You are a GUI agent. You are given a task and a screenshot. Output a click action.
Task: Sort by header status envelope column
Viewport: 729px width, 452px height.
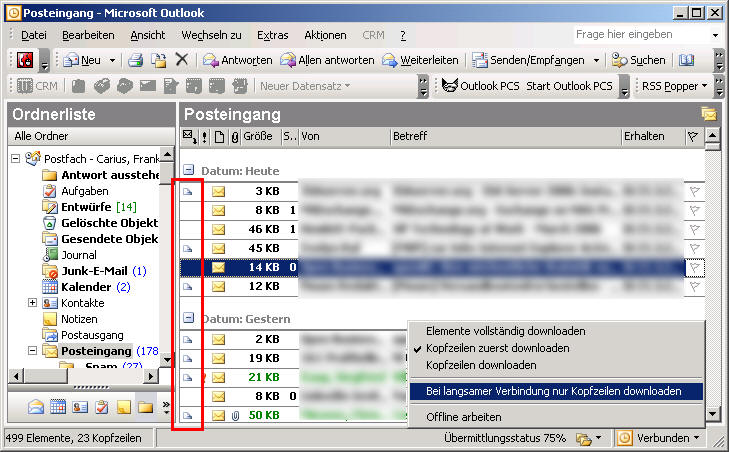189,136
